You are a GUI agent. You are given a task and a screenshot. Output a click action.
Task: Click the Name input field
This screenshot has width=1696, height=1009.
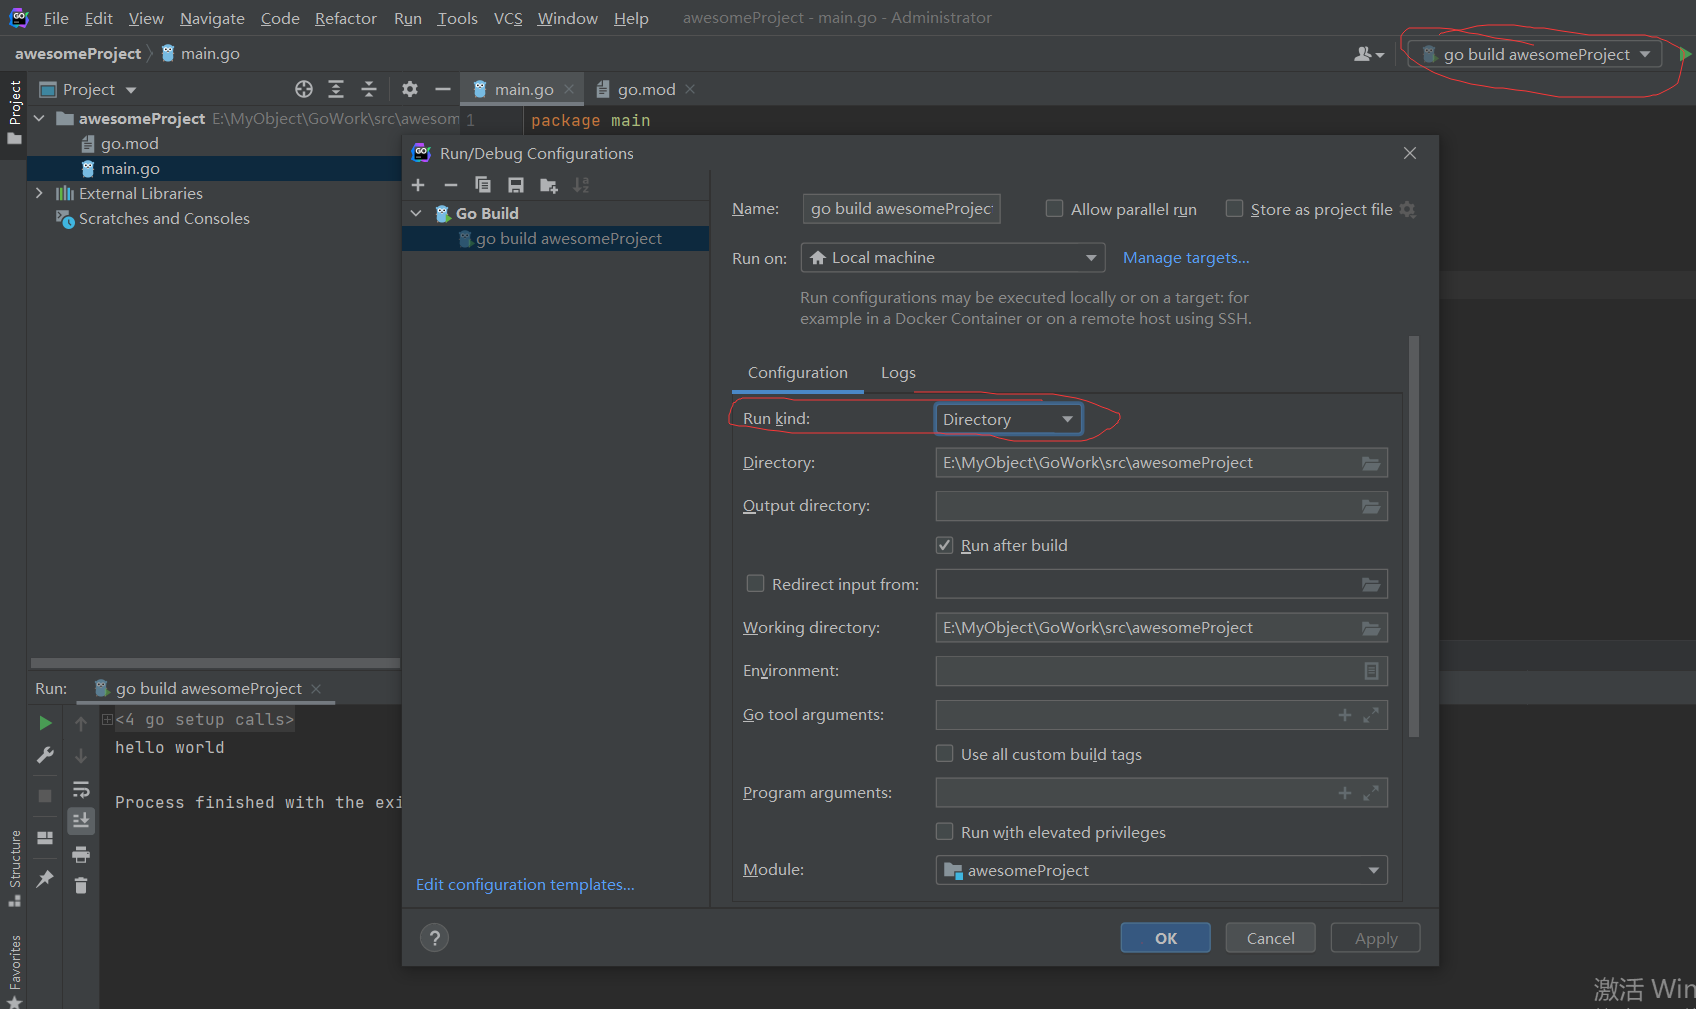point(901,208)
